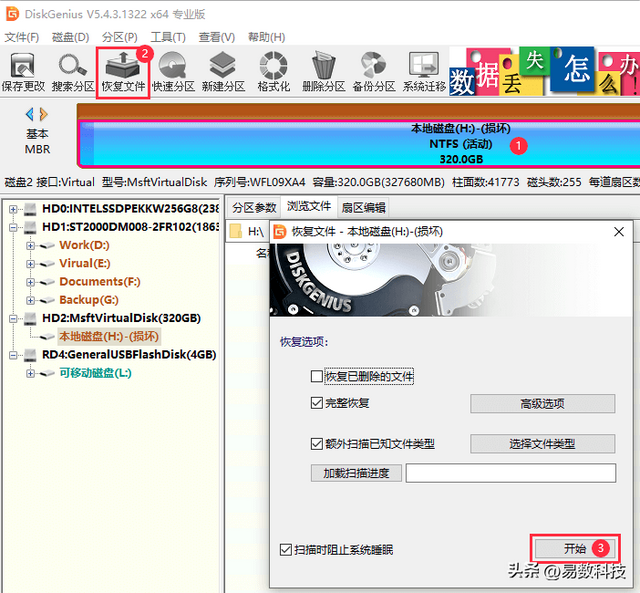This screenshot has height=593, width=640.
Task: Select Documents(F:) in the disk tree
Action: pyautogui.click(x=100, y=282)
